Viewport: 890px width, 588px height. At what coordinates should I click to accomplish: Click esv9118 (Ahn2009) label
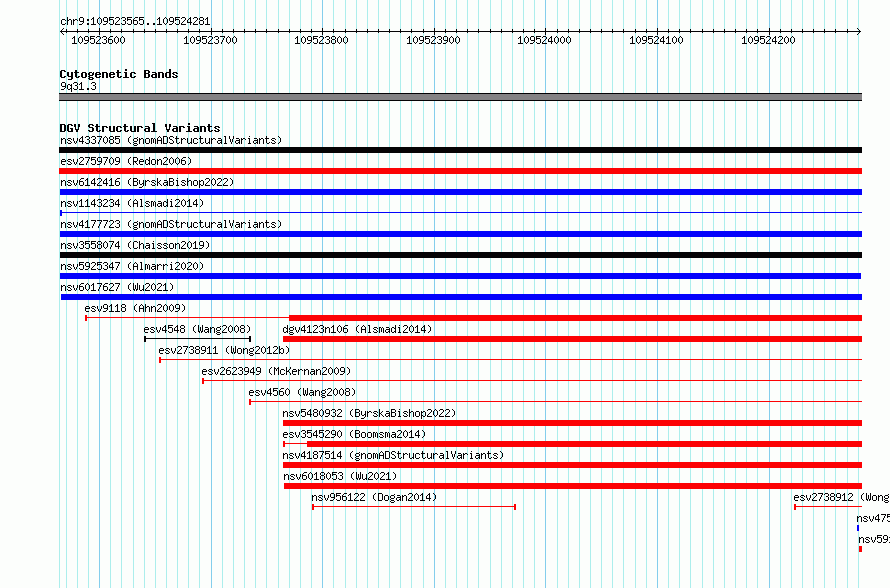135,308
